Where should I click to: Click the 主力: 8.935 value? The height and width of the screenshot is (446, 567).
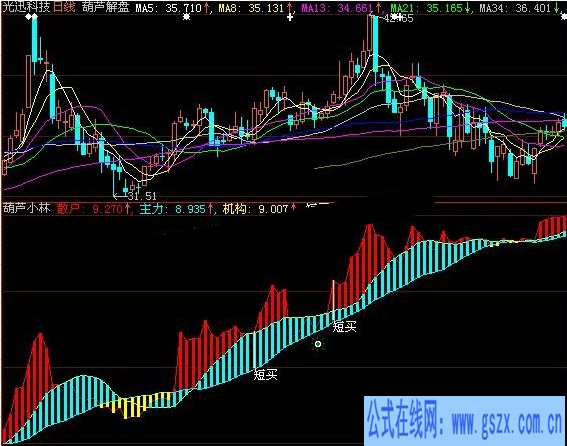tap(172, 209)
